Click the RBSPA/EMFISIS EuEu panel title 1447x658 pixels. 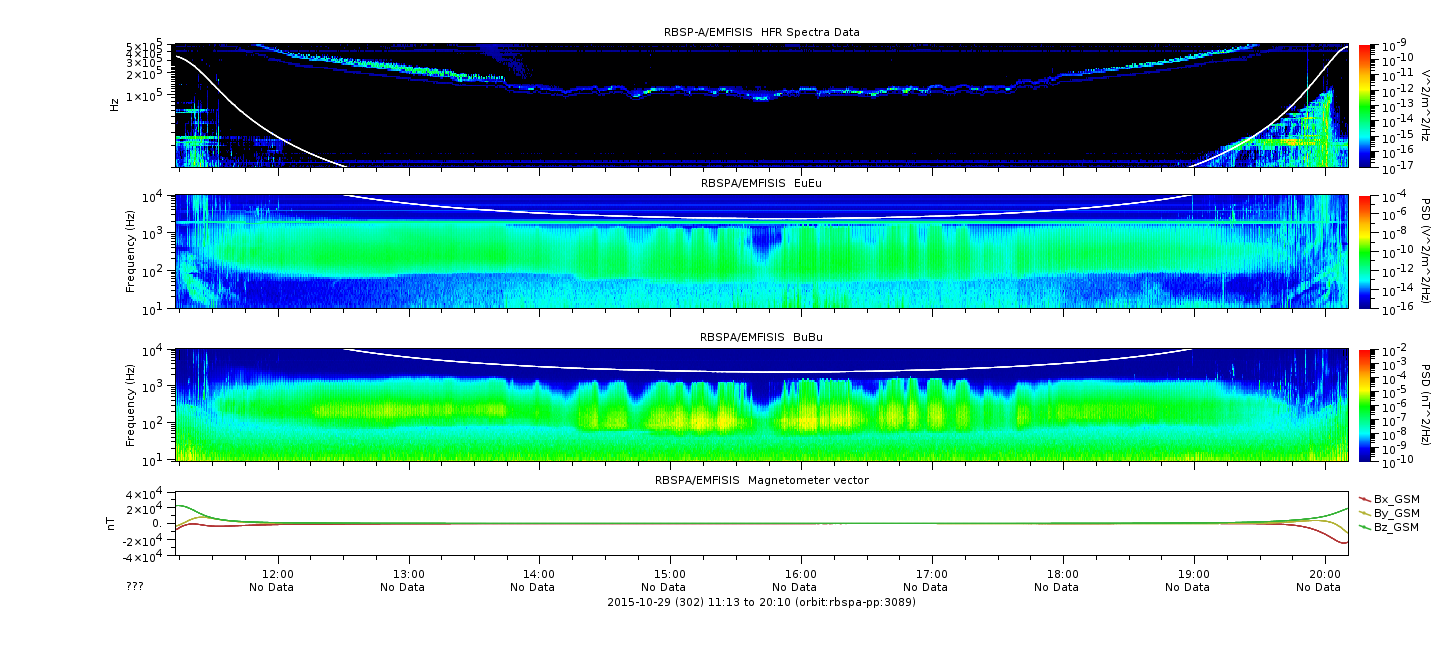[762, 183]
